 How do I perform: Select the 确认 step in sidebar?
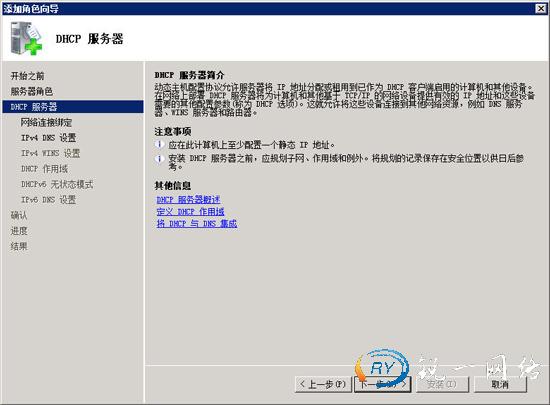pos(19,215)
